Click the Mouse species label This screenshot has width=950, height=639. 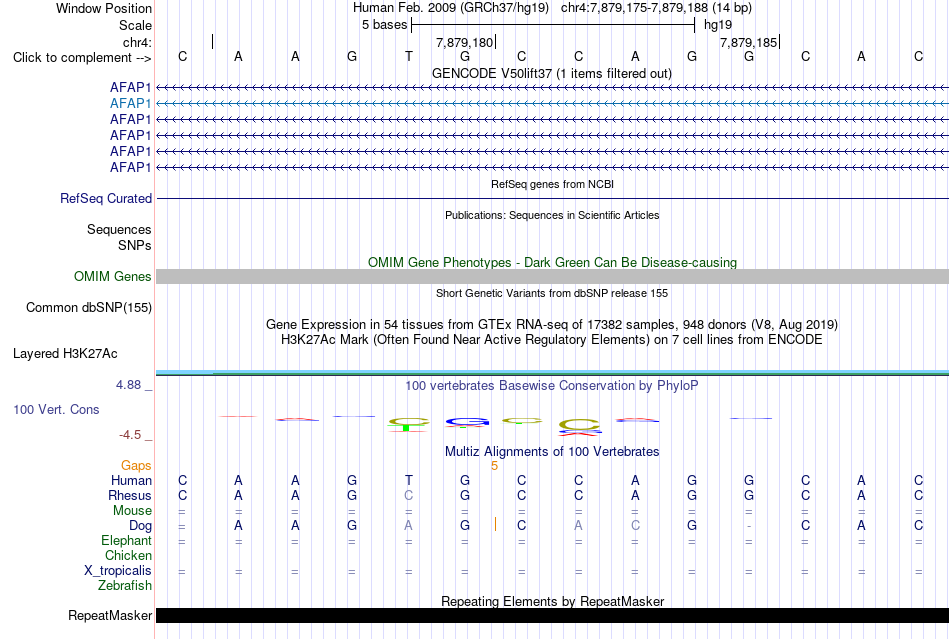click(x=132, y=511)
